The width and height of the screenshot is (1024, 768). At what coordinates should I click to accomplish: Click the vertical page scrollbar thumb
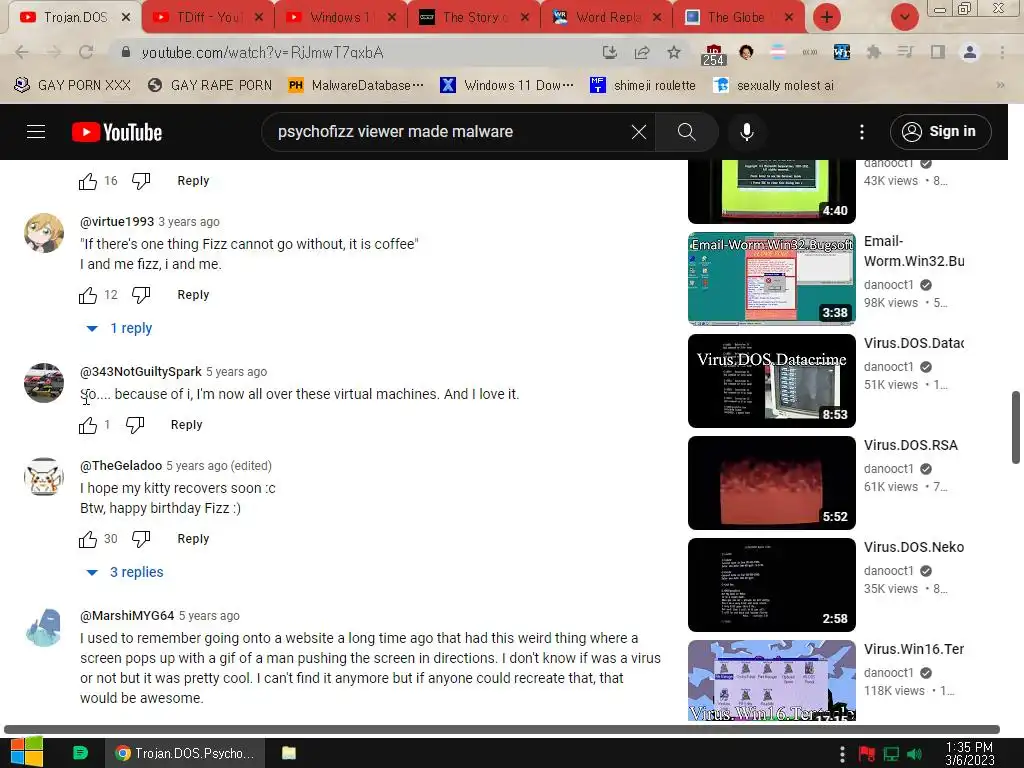(x=1016, y=428)
